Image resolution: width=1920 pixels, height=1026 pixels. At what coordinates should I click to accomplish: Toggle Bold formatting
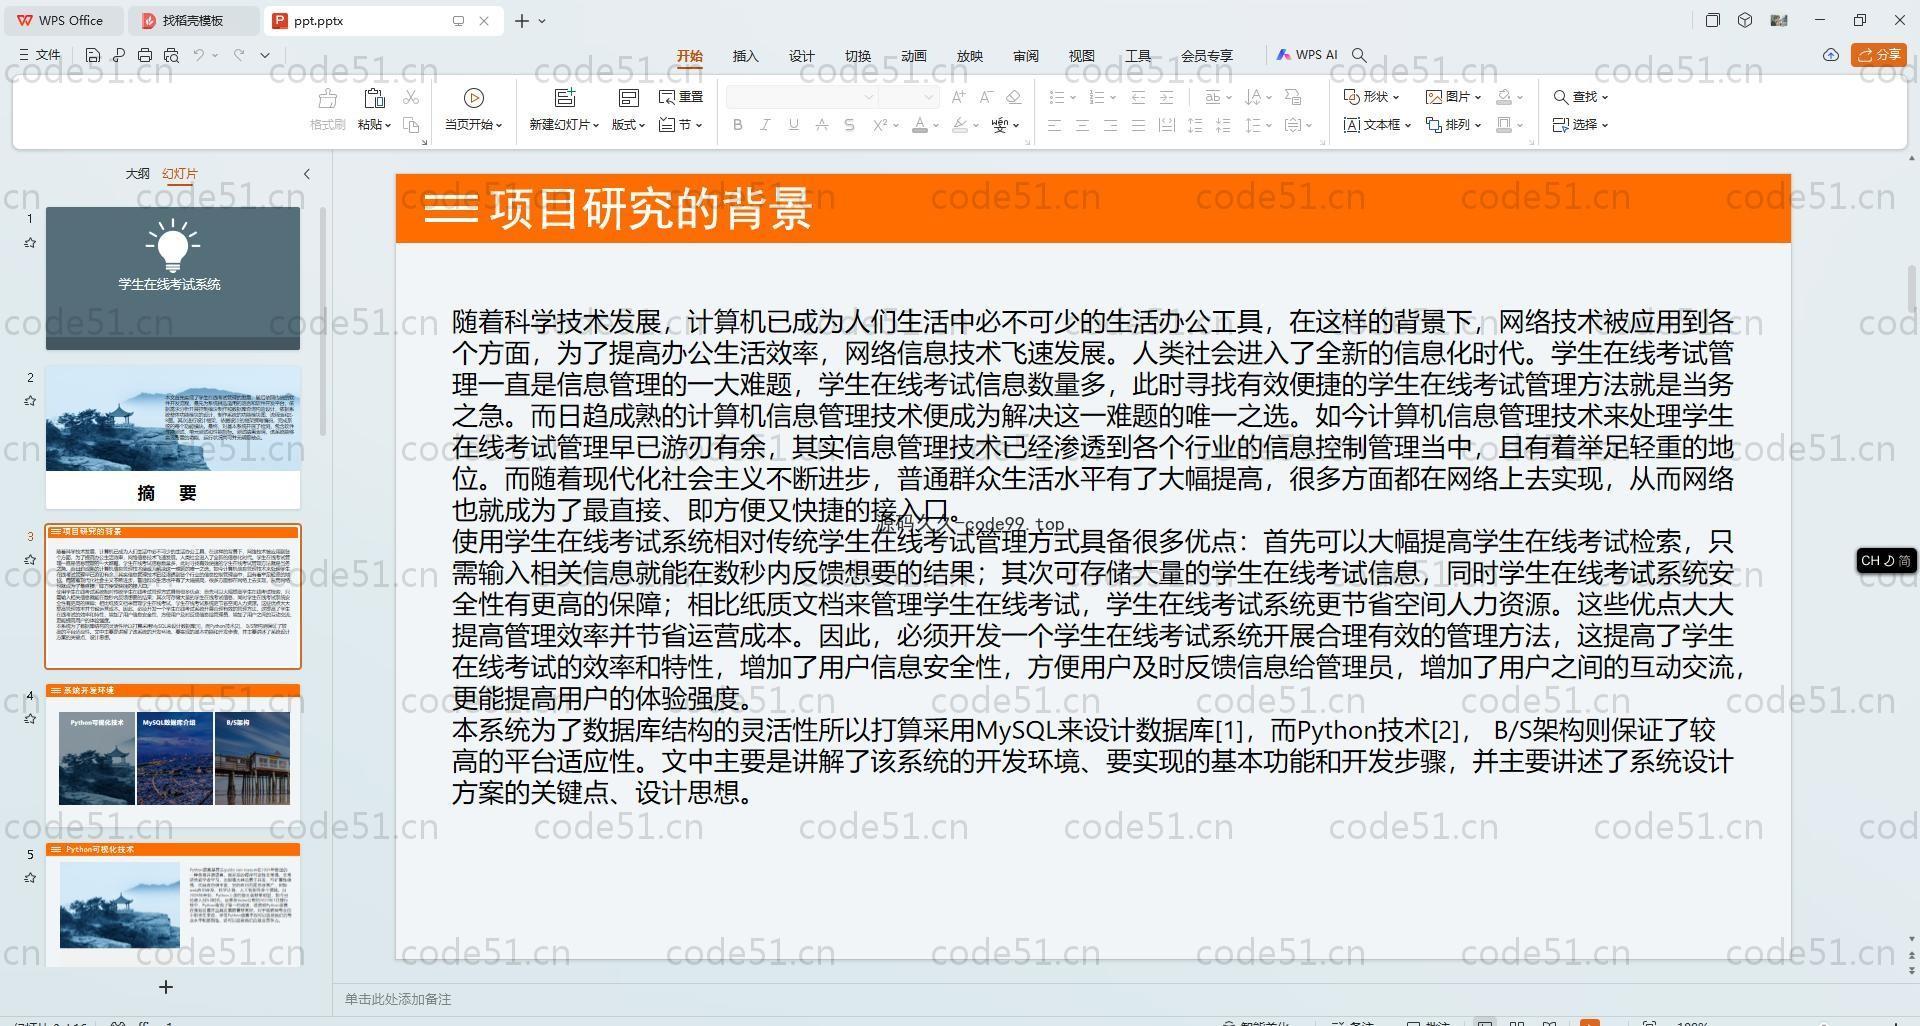click(738, 125)
